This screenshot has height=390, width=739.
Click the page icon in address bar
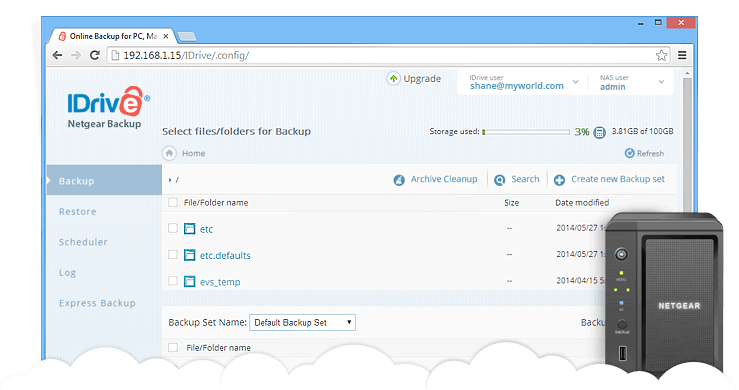115,55
